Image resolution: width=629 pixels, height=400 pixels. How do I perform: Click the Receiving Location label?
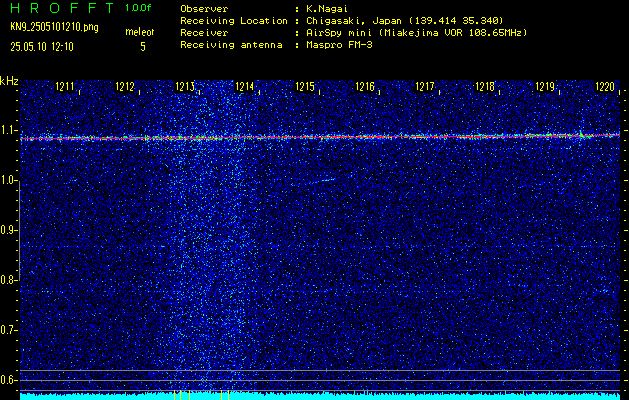[x=234, y=21]
